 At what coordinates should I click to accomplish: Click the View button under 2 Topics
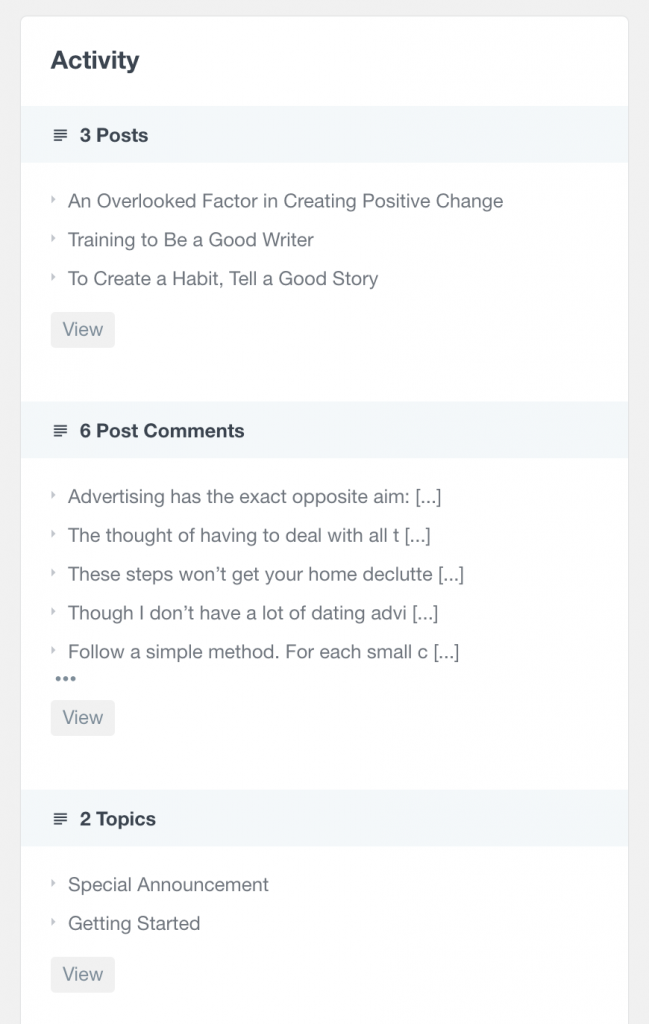[x=82, y=974]
